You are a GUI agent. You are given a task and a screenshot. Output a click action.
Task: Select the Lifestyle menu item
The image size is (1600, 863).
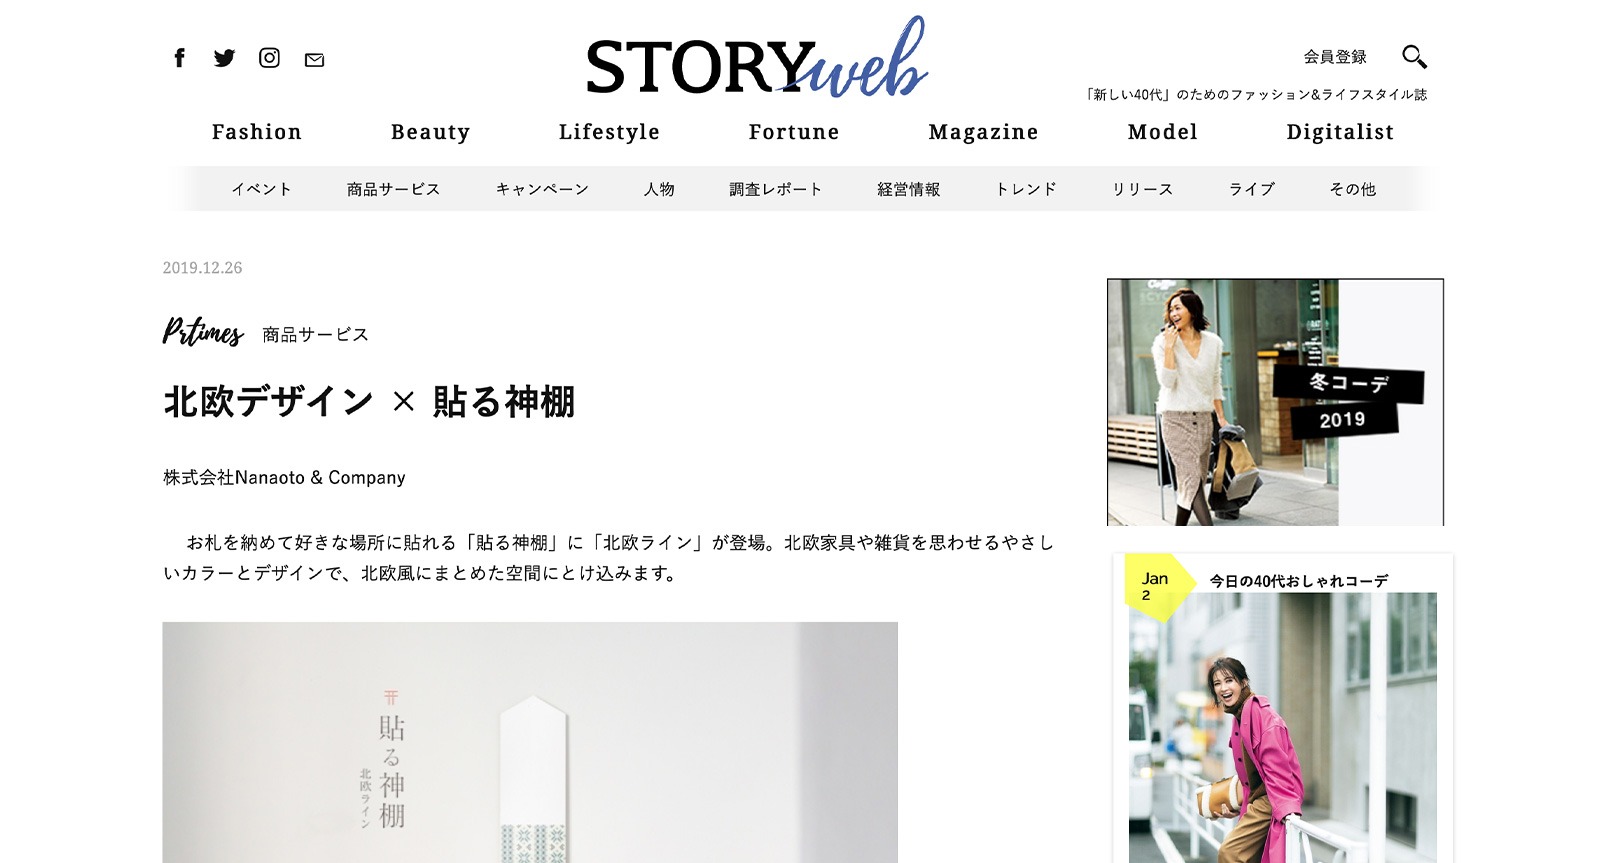point(609,132)
